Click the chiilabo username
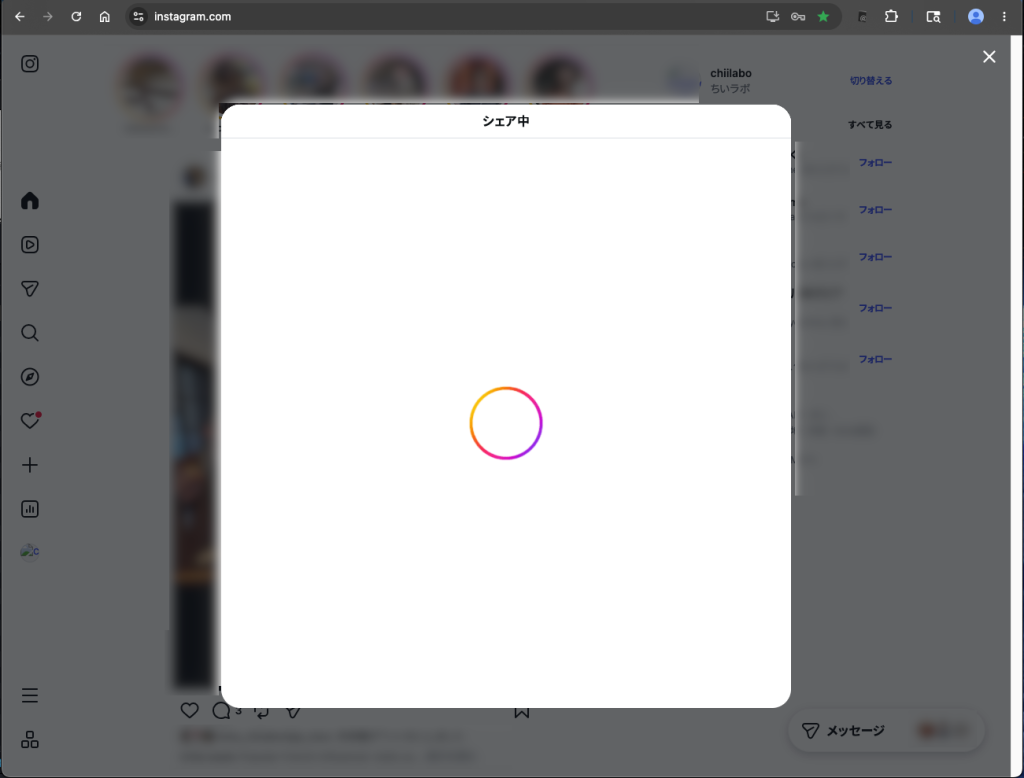 (x=731, y=73)
